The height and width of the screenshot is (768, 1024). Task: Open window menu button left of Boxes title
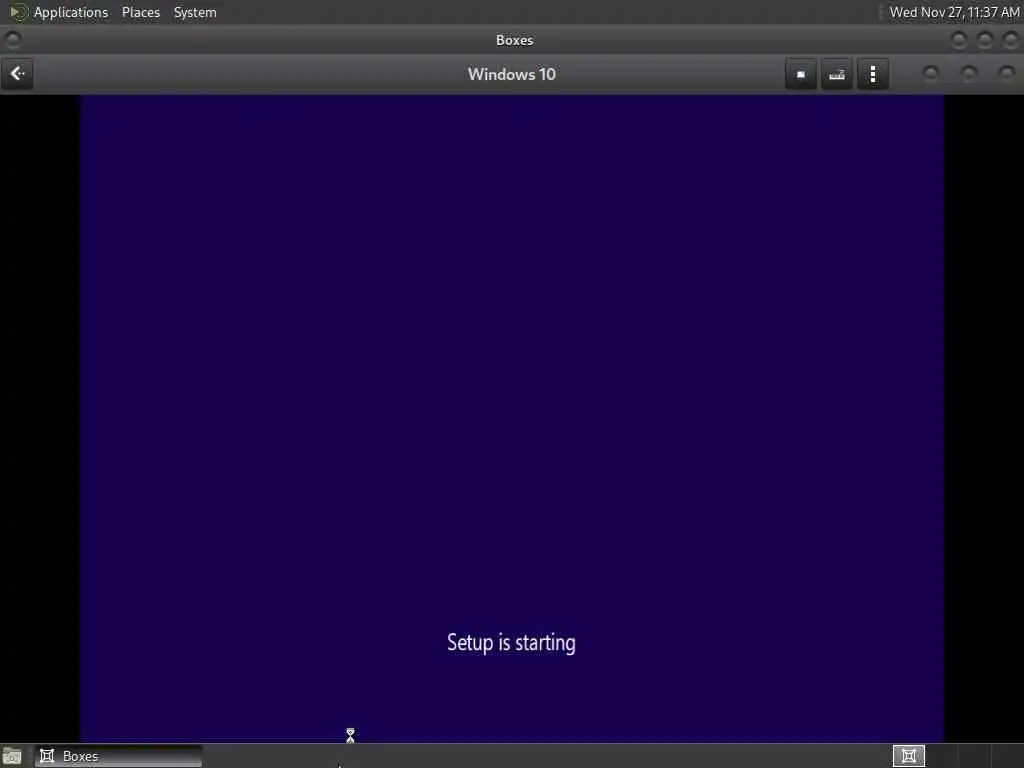[x=12, y=40]
